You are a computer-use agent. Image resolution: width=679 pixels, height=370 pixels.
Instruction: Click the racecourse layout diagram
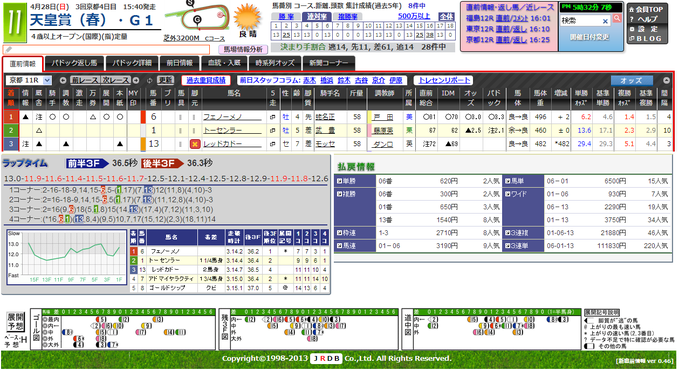coord(197,17)
